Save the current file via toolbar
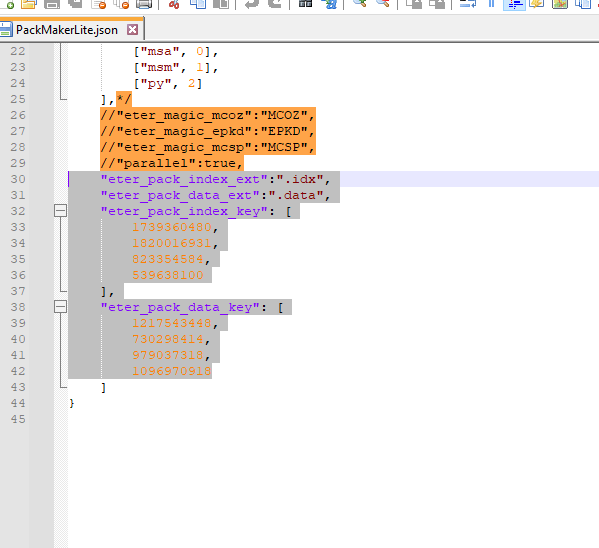The width and height of the screenshot is (599, 548). (52, 4)
